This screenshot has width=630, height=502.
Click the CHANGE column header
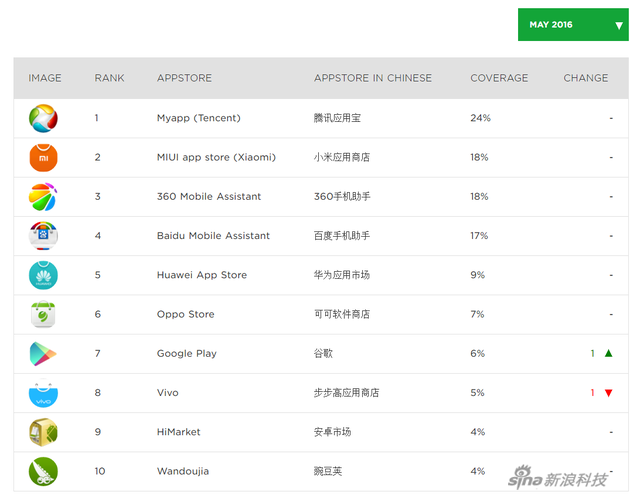[x=586, y=78]
